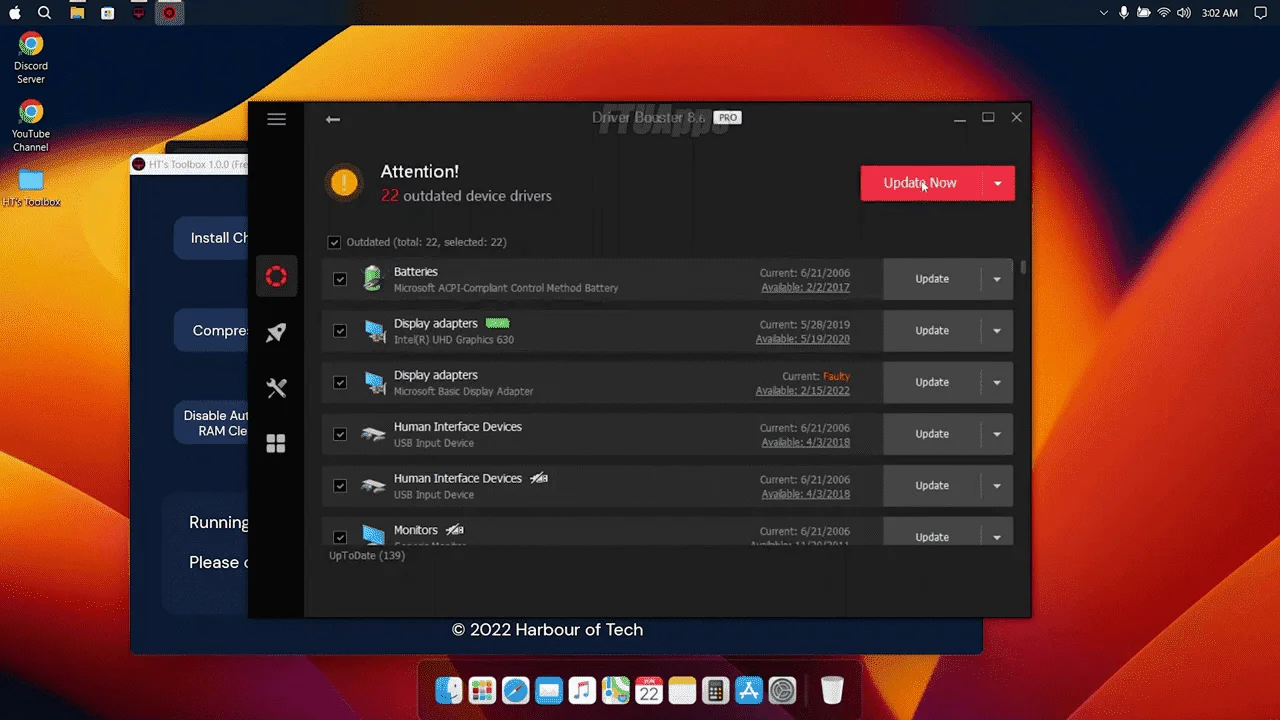The image size is (1280, 720).
Task: Expand the Microsoft Basic Display Adapter Update dropdown
Action: click(x=997, y=383)
